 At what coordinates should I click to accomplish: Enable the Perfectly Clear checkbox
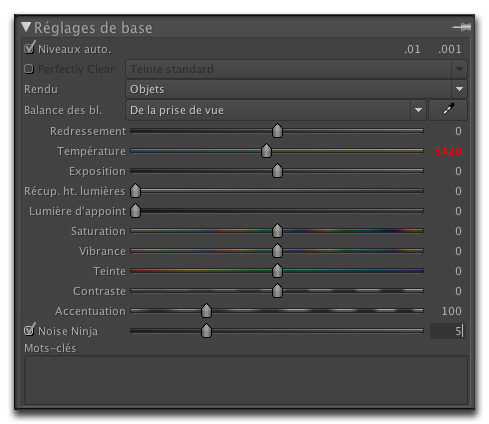click(x=29, y=69)
